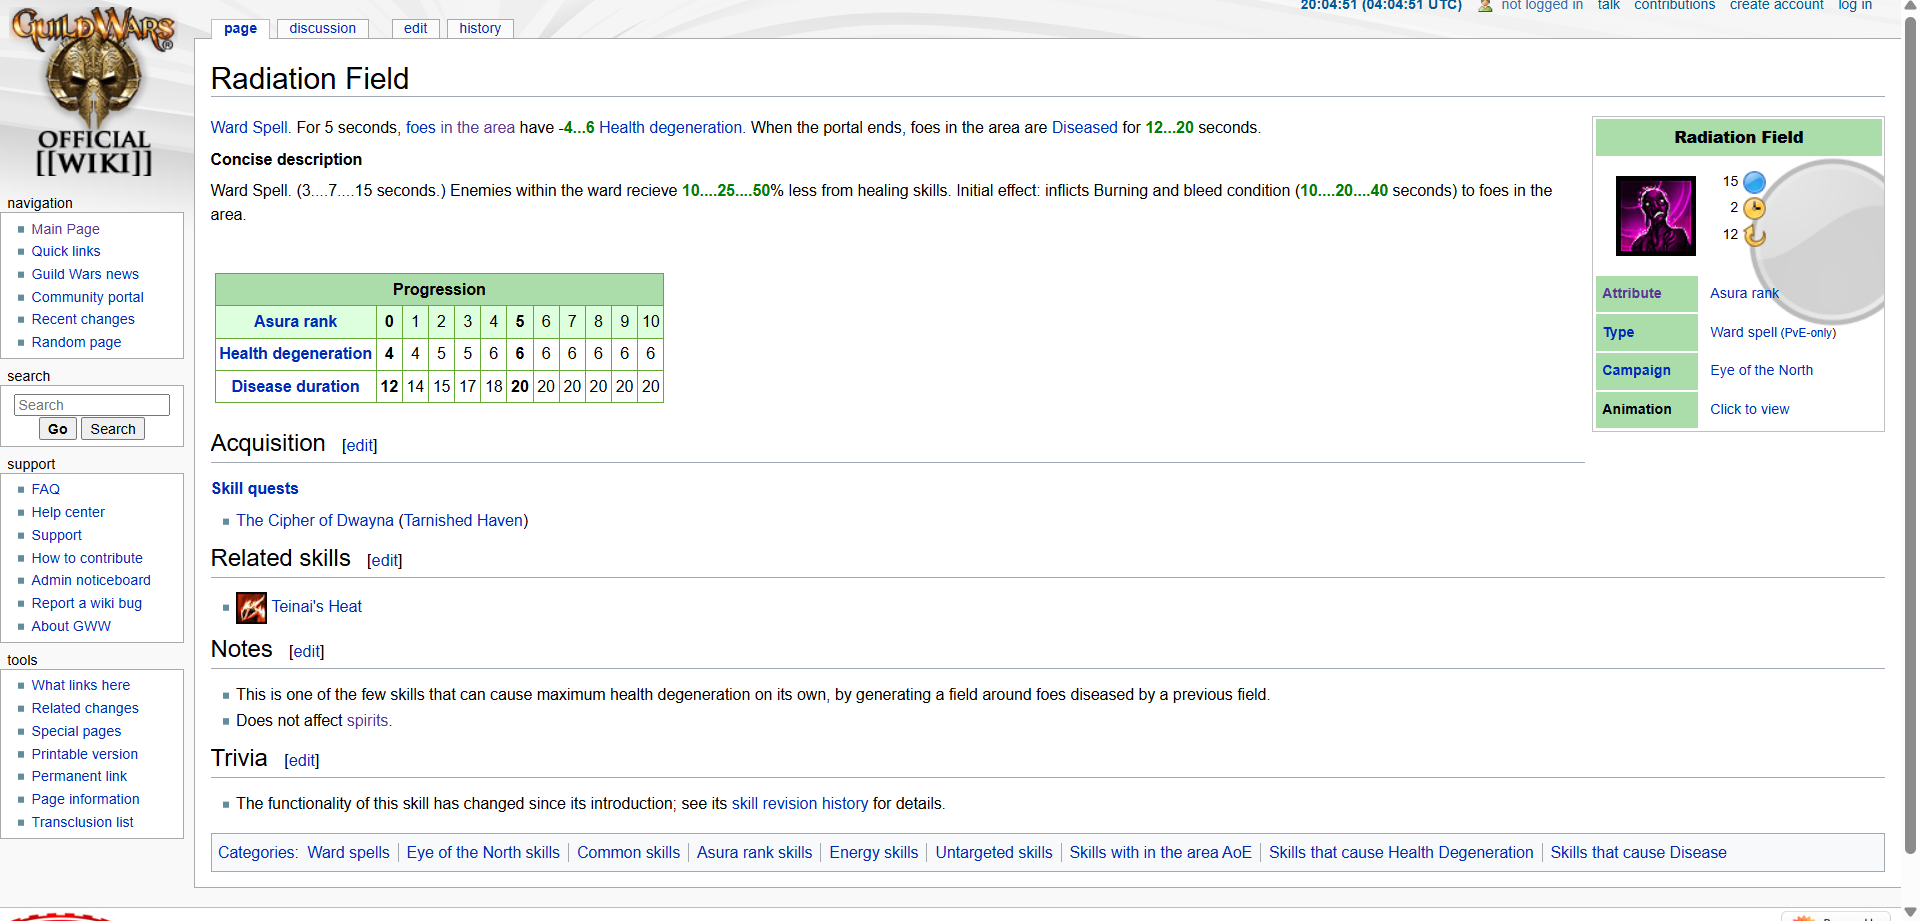Click the foes in the area link
Viewport: 1920px width, 921px height.
(460, 127)
